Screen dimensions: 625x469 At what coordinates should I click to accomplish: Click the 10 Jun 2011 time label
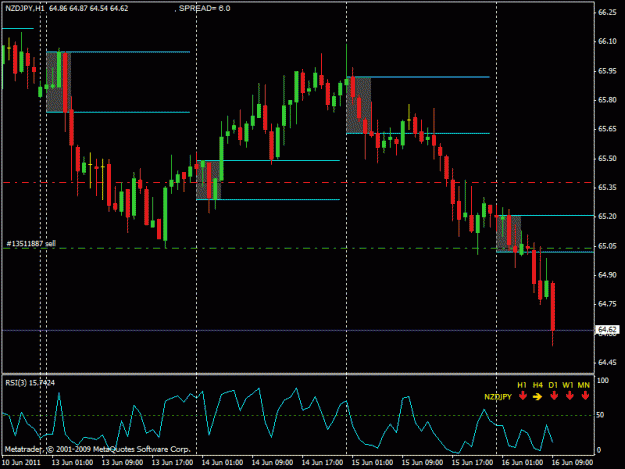click(22, 462)
